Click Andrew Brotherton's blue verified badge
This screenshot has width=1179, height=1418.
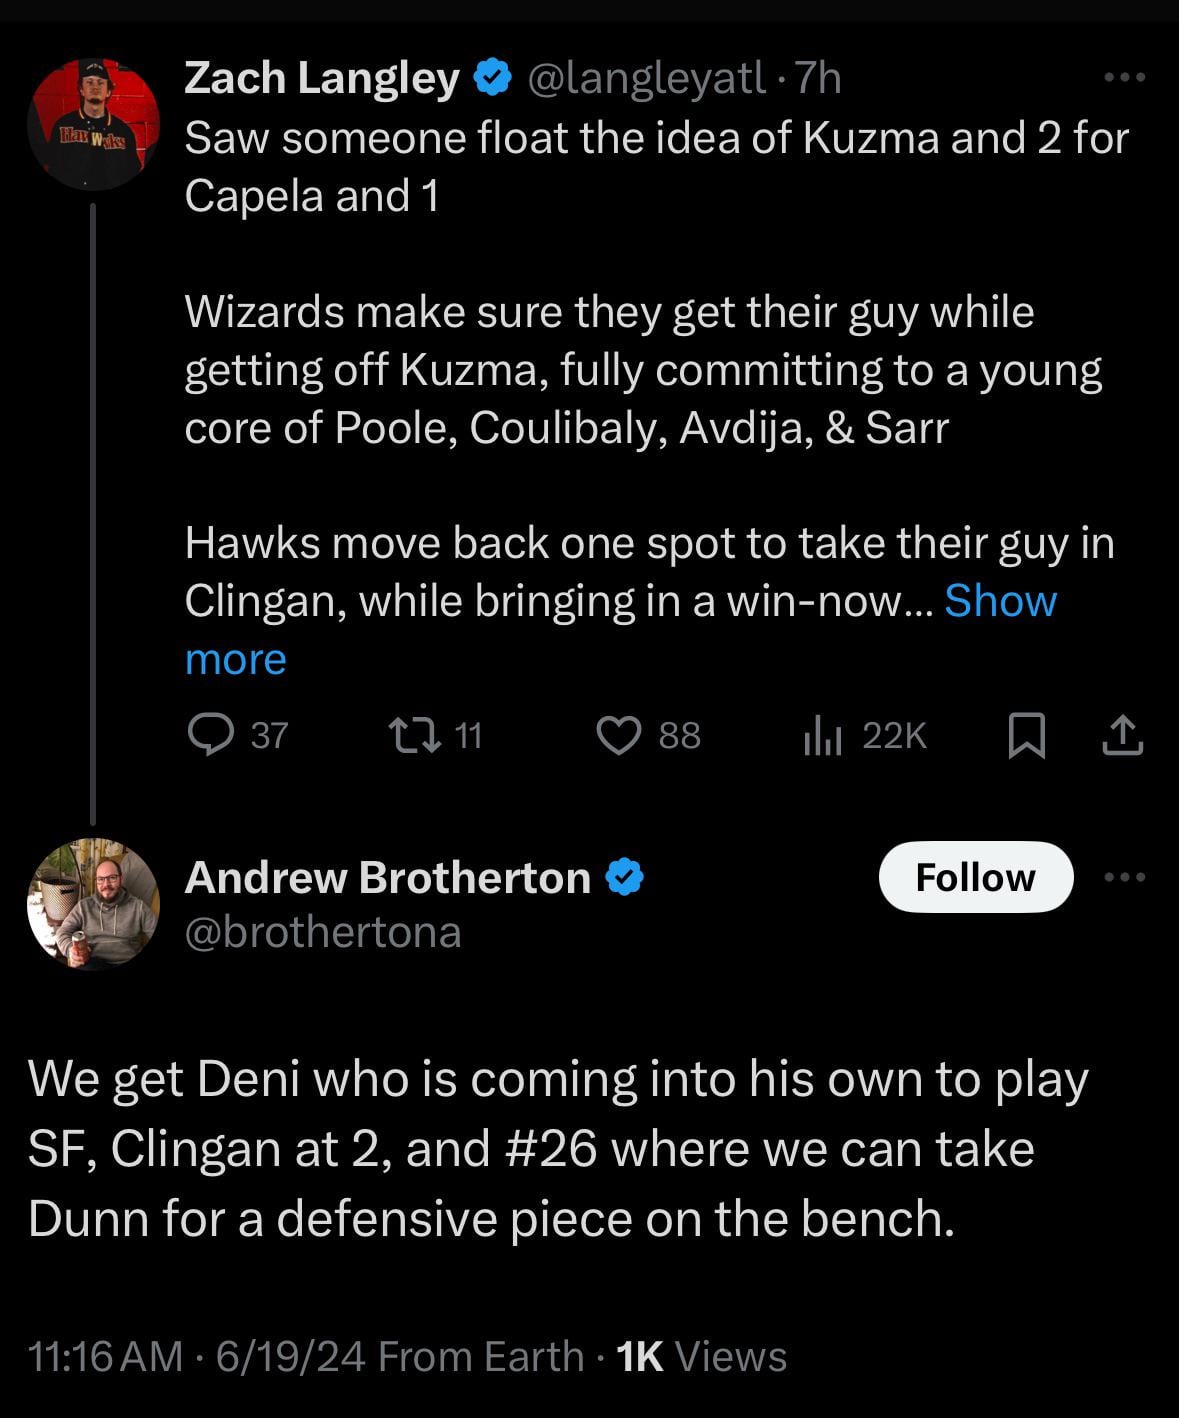point(624,878)
